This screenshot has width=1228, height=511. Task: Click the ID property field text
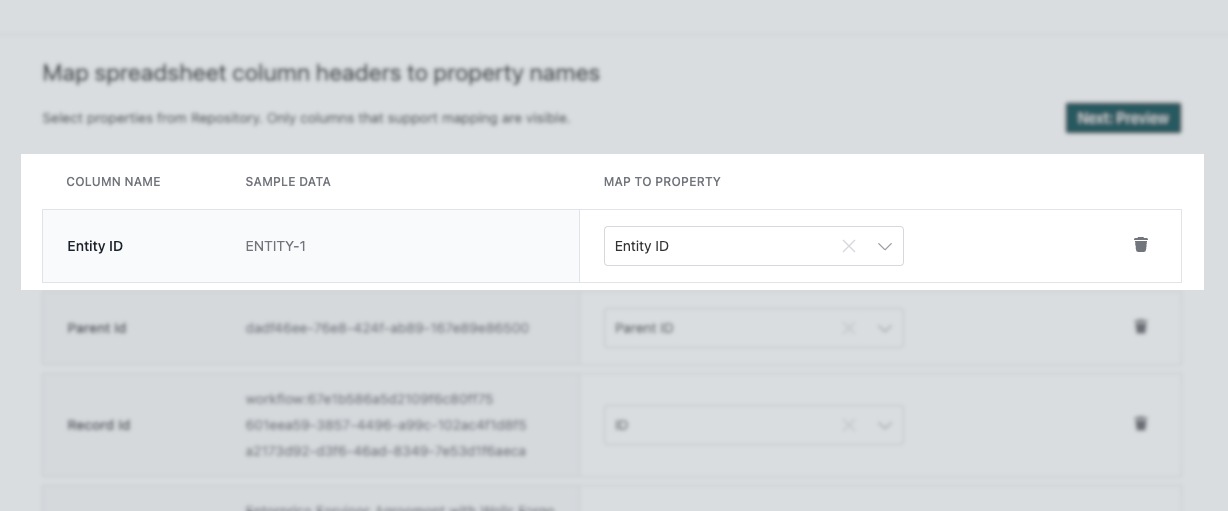(x=622, y=425)
